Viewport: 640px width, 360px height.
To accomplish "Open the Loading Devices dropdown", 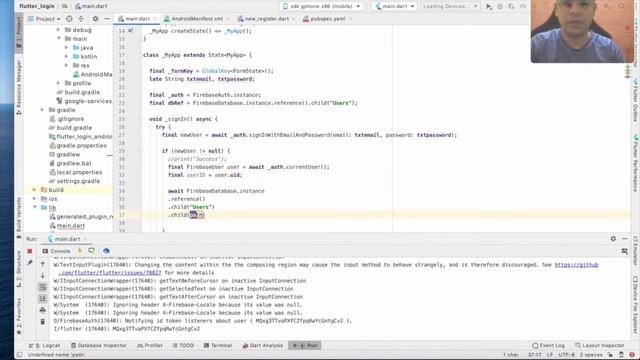I will [449, 7].
